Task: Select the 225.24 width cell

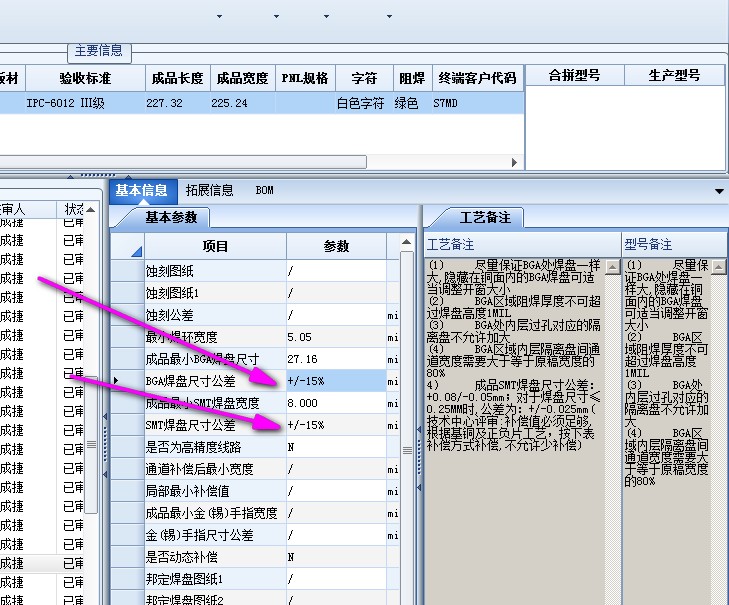Action: click(243, 103)
